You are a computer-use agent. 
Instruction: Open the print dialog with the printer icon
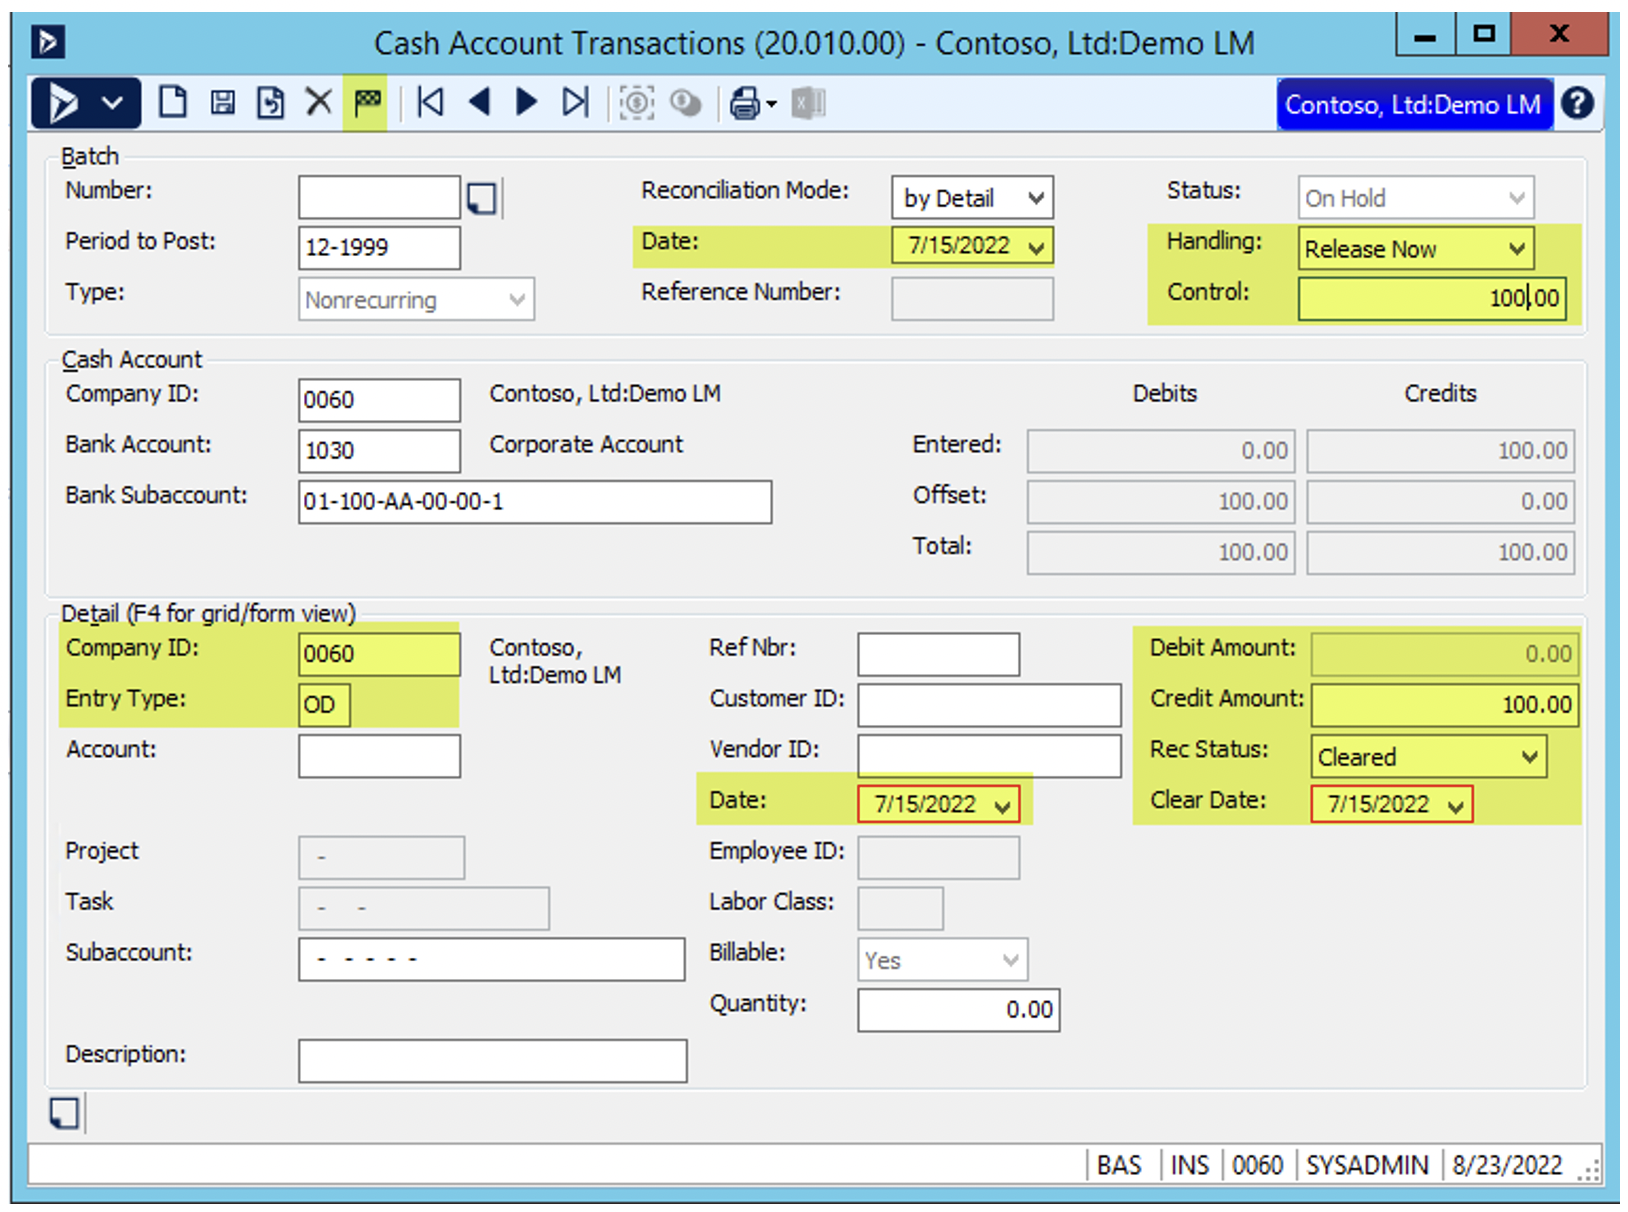click(746, 102)
